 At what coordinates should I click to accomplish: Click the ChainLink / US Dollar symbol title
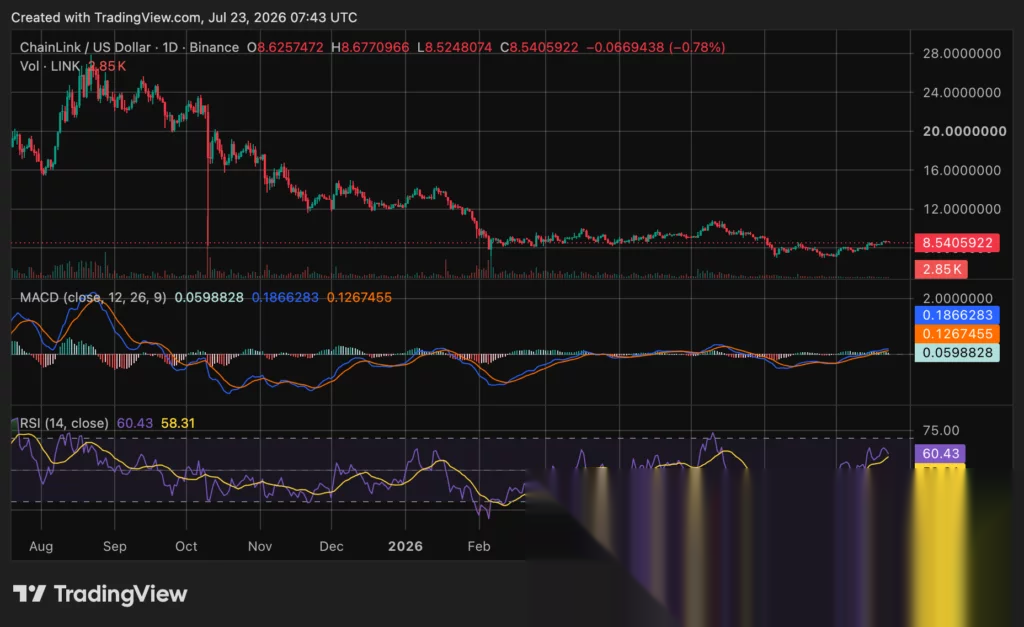coord(87,47)
